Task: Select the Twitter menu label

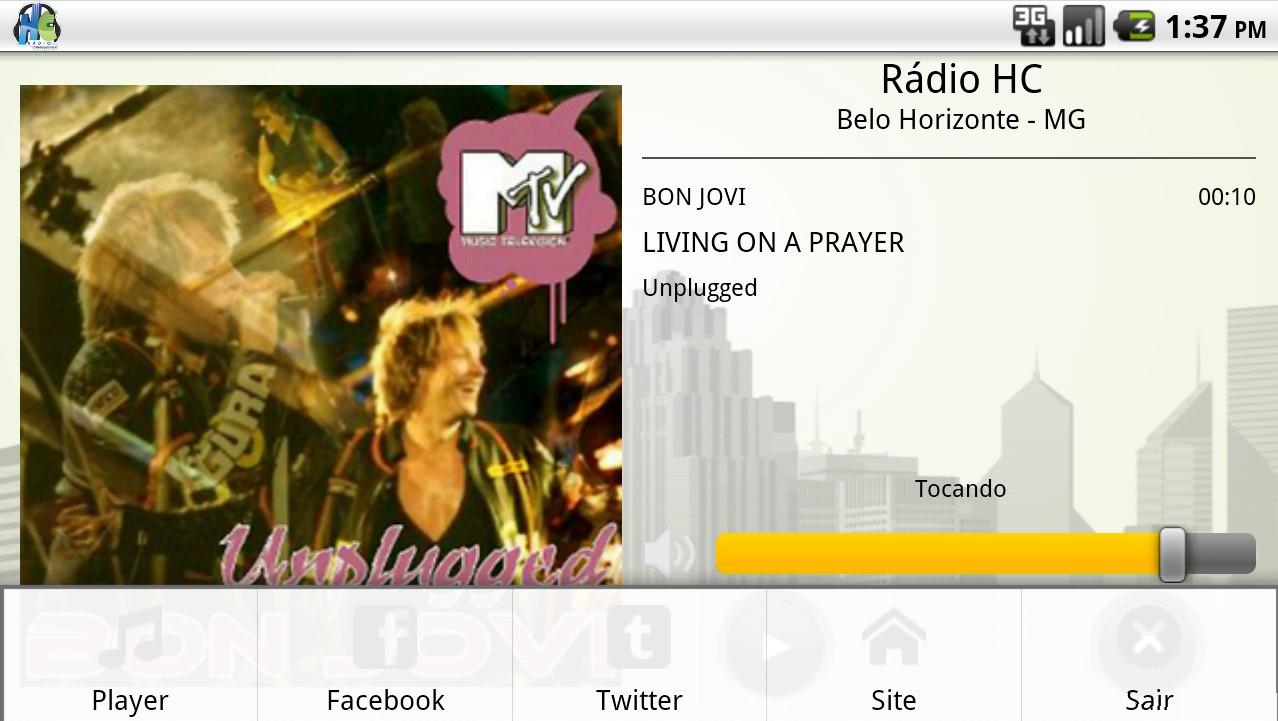Action: (x=639, y=700)
